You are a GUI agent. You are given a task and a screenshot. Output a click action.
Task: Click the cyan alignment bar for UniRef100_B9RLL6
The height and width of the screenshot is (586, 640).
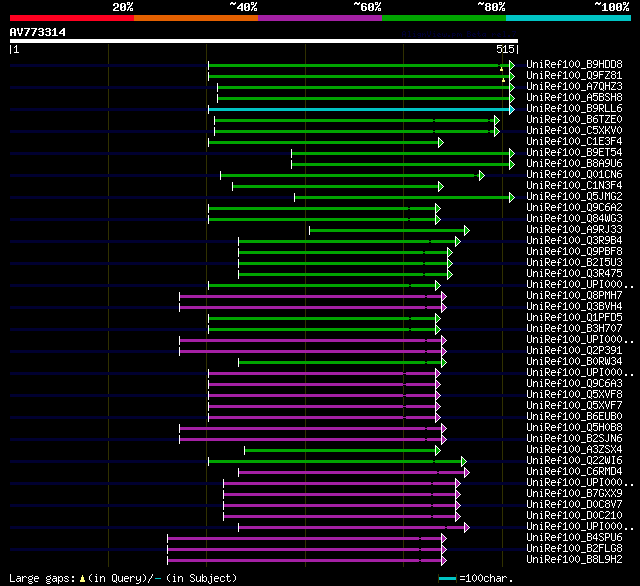[359, 109]
